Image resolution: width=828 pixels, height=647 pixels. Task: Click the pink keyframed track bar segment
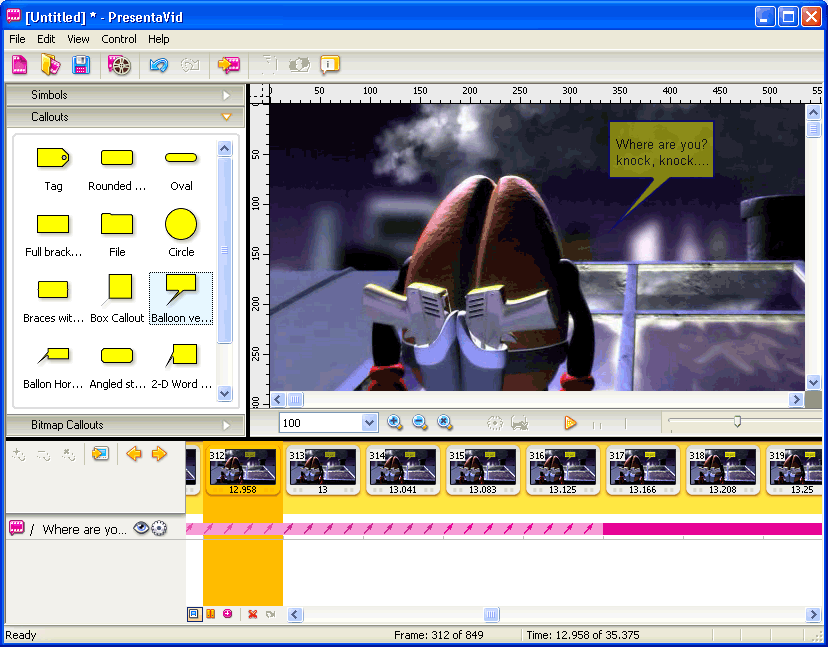(394, 529)
